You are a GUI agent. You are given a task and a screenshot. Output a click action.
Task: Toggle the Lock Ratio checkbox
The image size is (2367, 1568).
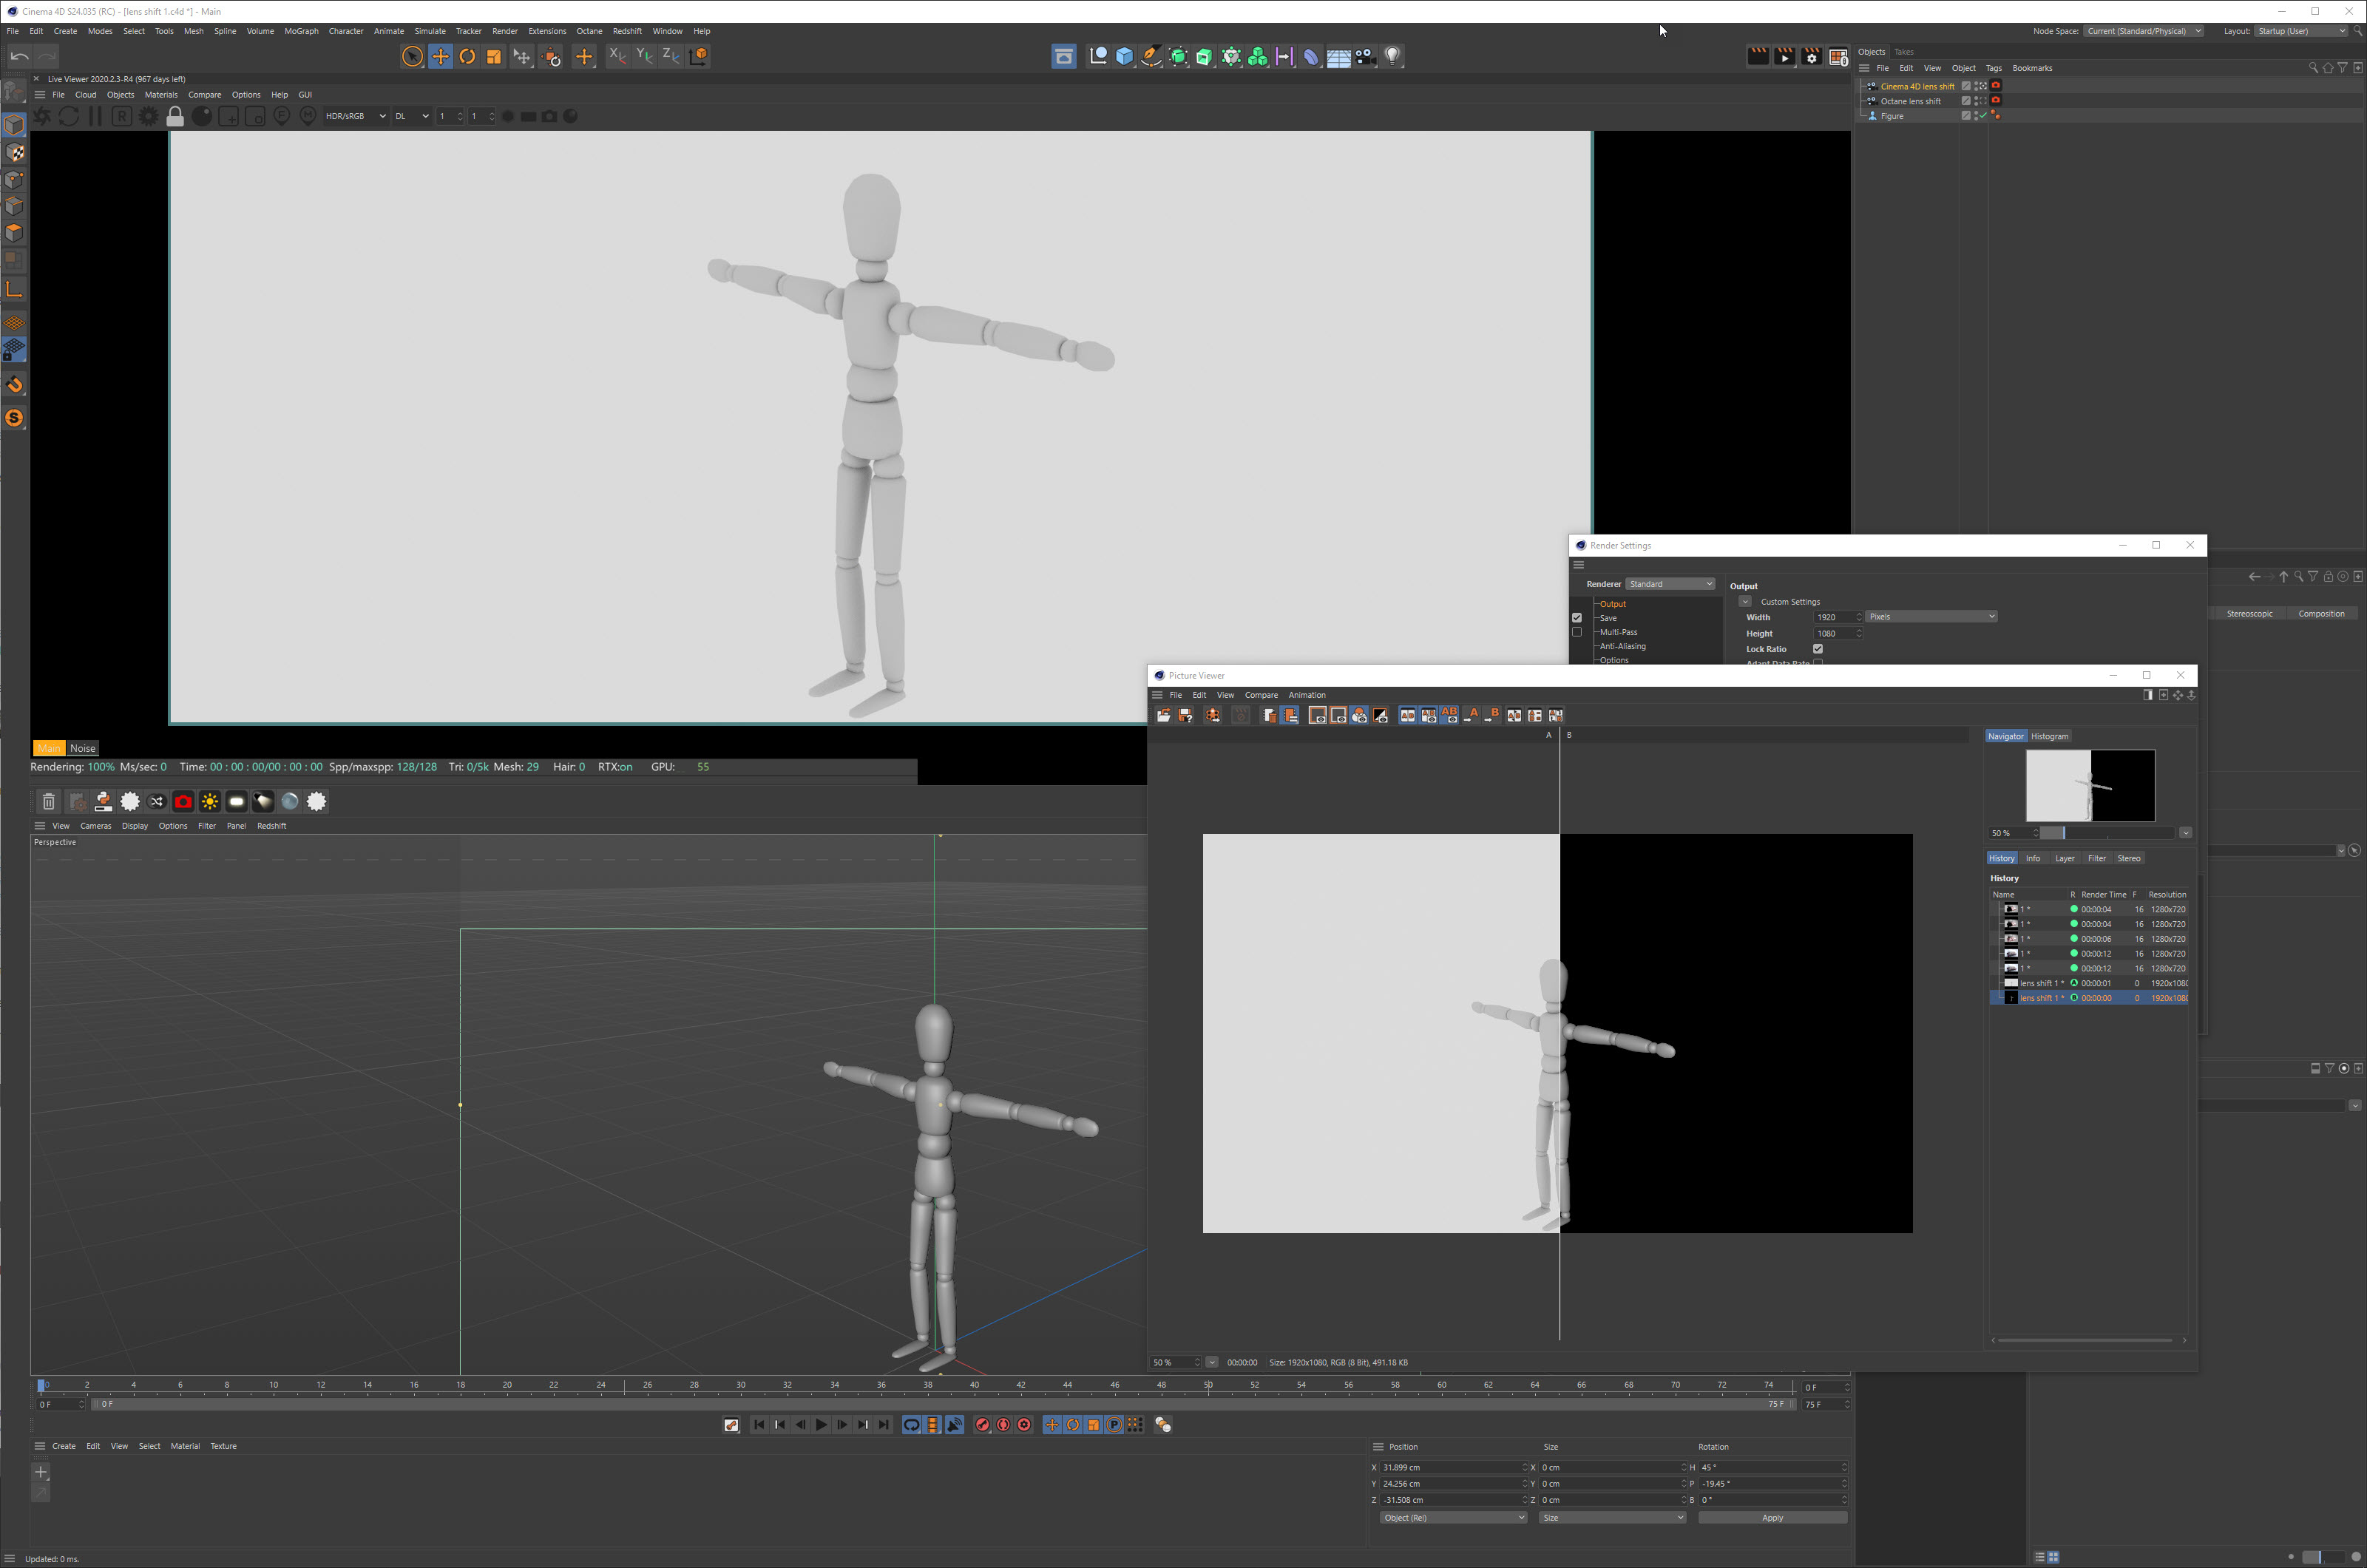[1818, 649]
